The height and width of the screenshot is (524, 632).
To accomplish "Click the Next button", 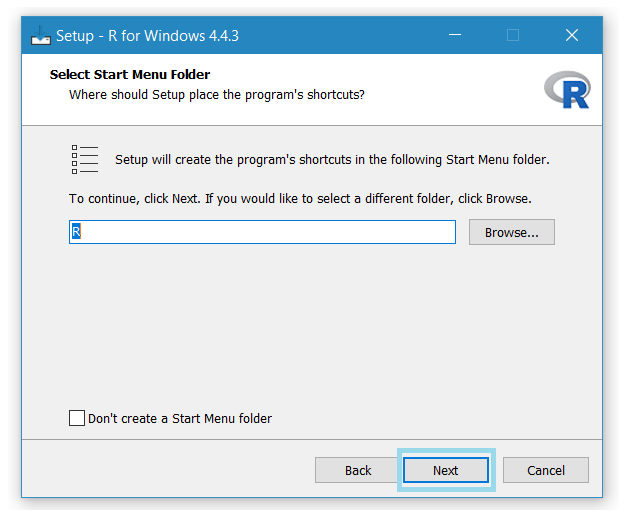I will click(x=446, y=470).
